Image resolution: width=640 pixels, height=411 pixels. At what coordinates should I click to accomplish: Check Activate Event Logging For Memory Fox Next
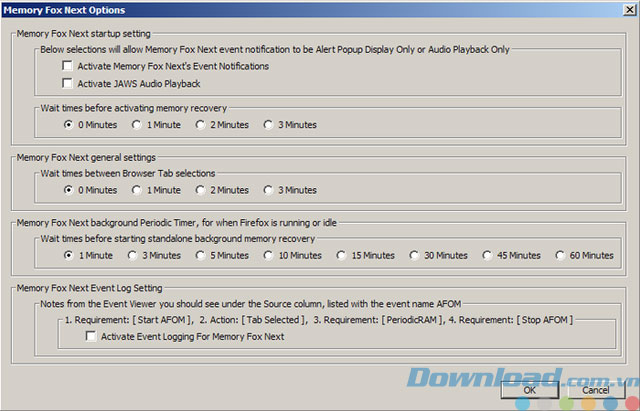91,336
